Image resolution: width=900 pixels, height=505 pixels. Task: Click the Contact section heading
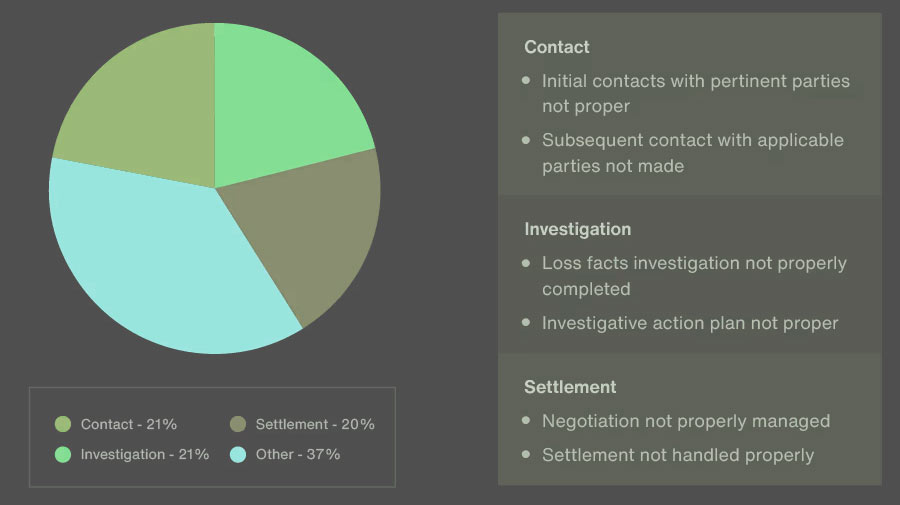pyautogui.click(x=557, y=47)
